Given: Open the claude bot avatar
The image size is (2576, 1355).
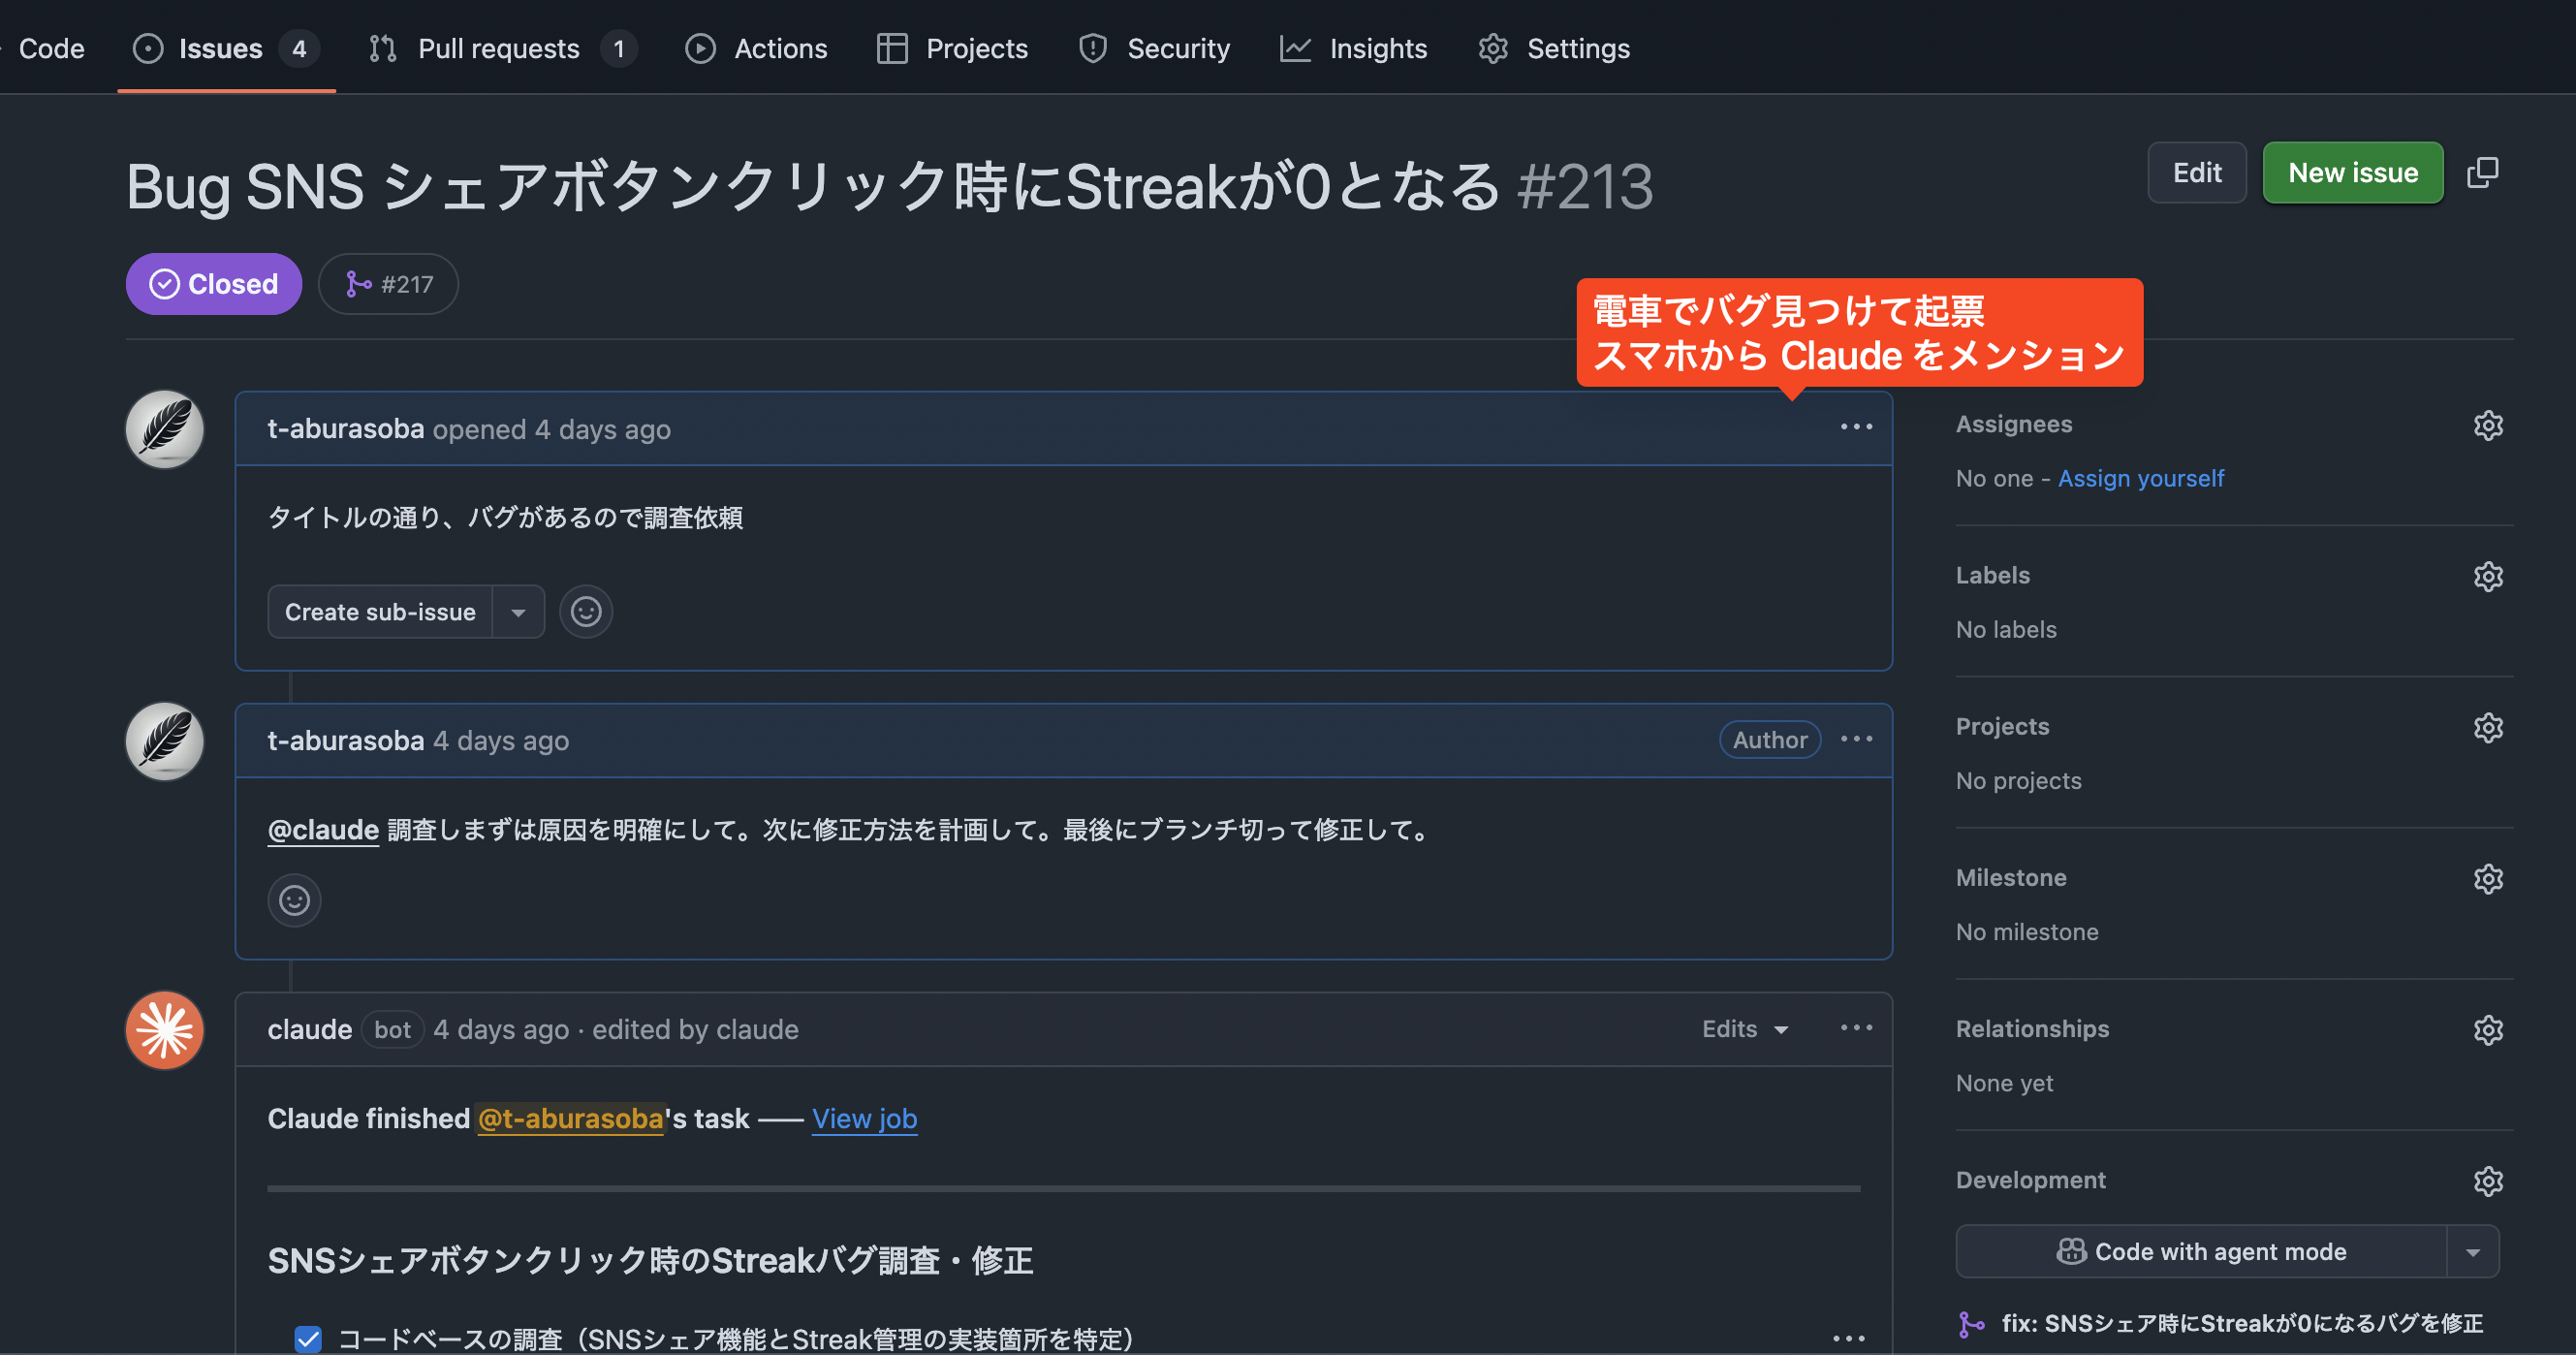Looking at the screenshot, I should tap(165, 1030).
